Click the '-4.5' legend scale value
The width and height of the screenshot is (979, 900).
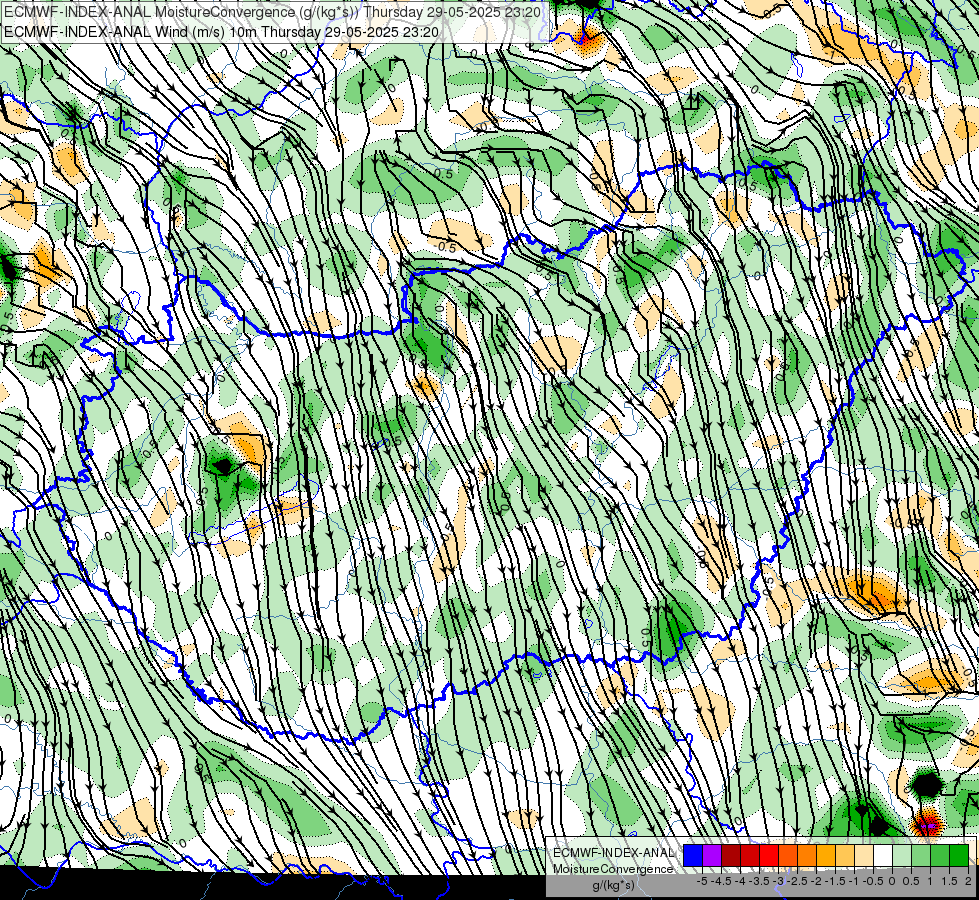[x=721, y=881]
